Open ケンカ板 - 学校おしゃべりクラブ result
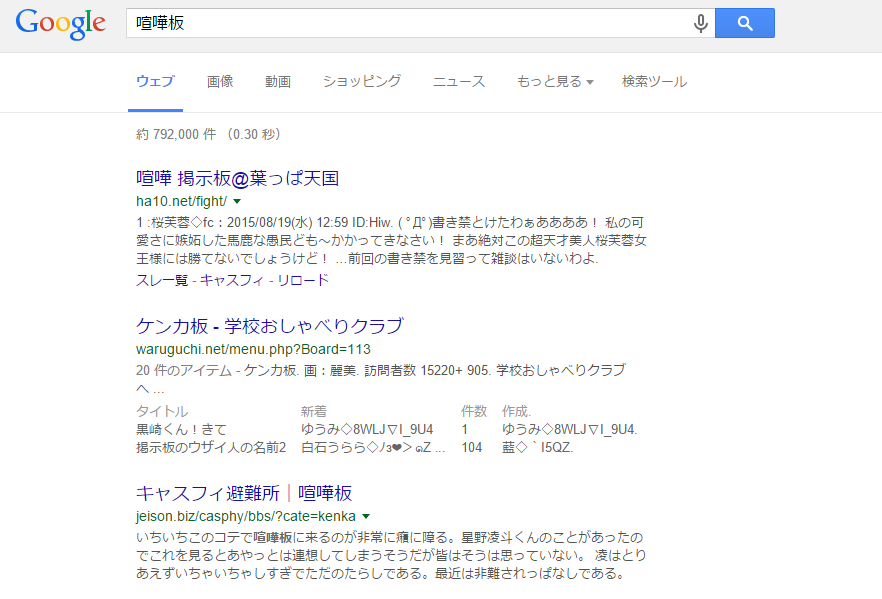The image size is (882, 599). (270, 326)
